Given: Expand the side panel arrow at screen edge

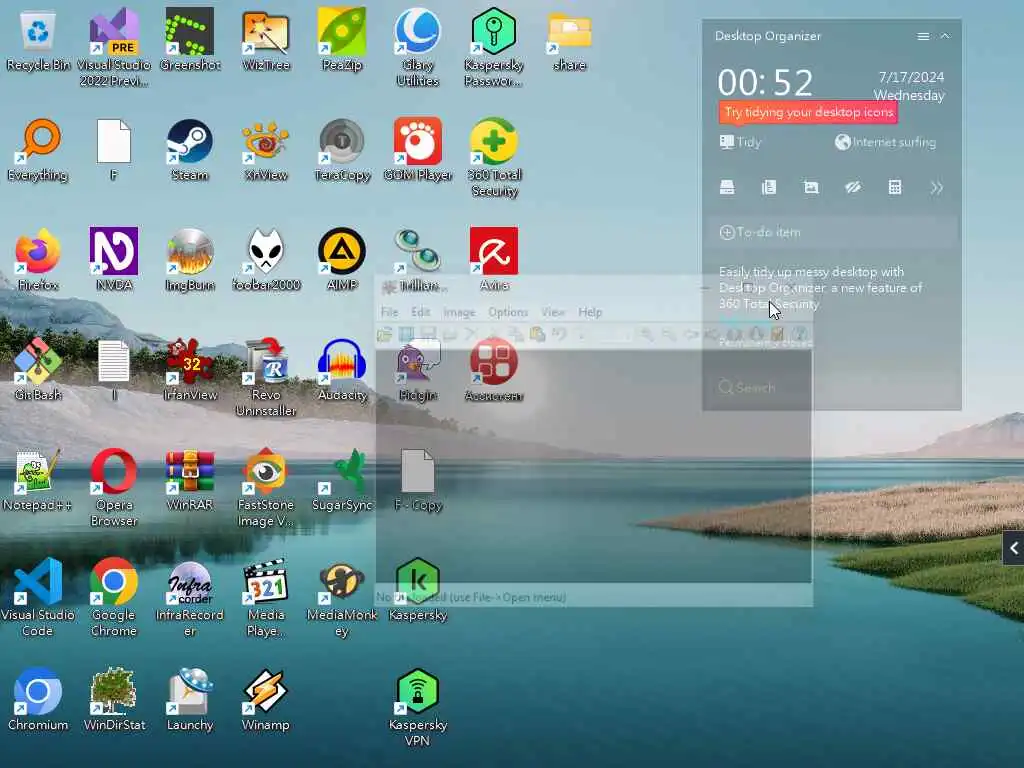Looking at the screenshot, I should point(1014,548).
